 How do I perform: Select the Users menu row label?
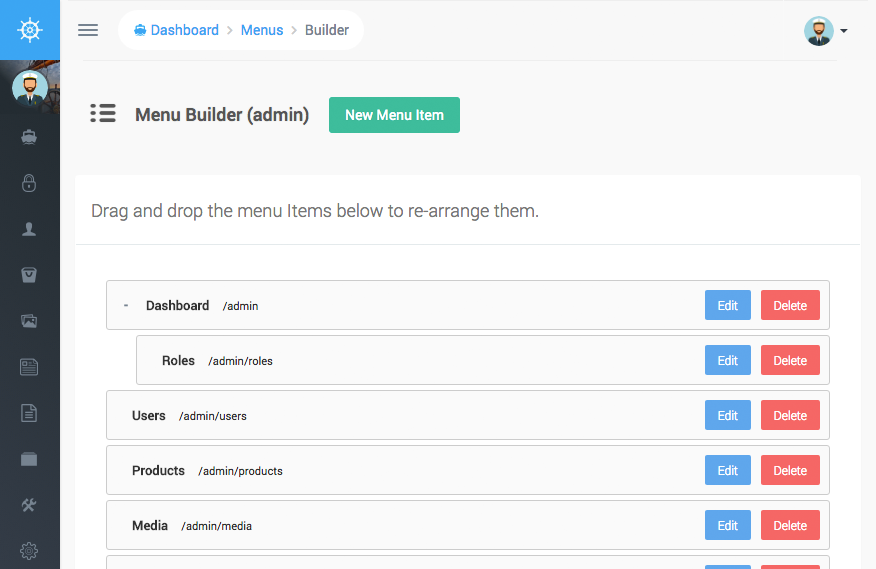click(x=149, y=416)
